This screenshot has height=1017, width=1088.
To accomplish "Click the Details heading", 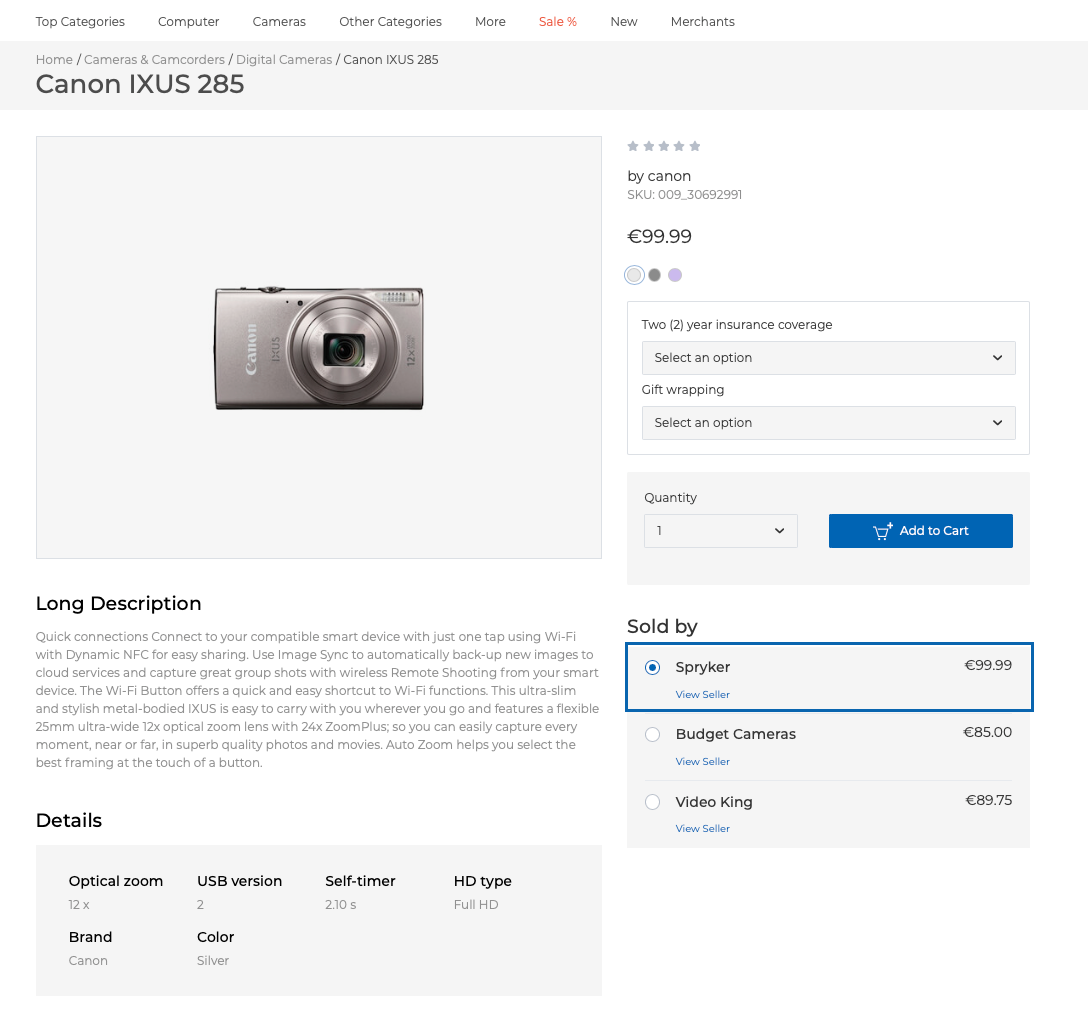I will [x=69, y=821].
